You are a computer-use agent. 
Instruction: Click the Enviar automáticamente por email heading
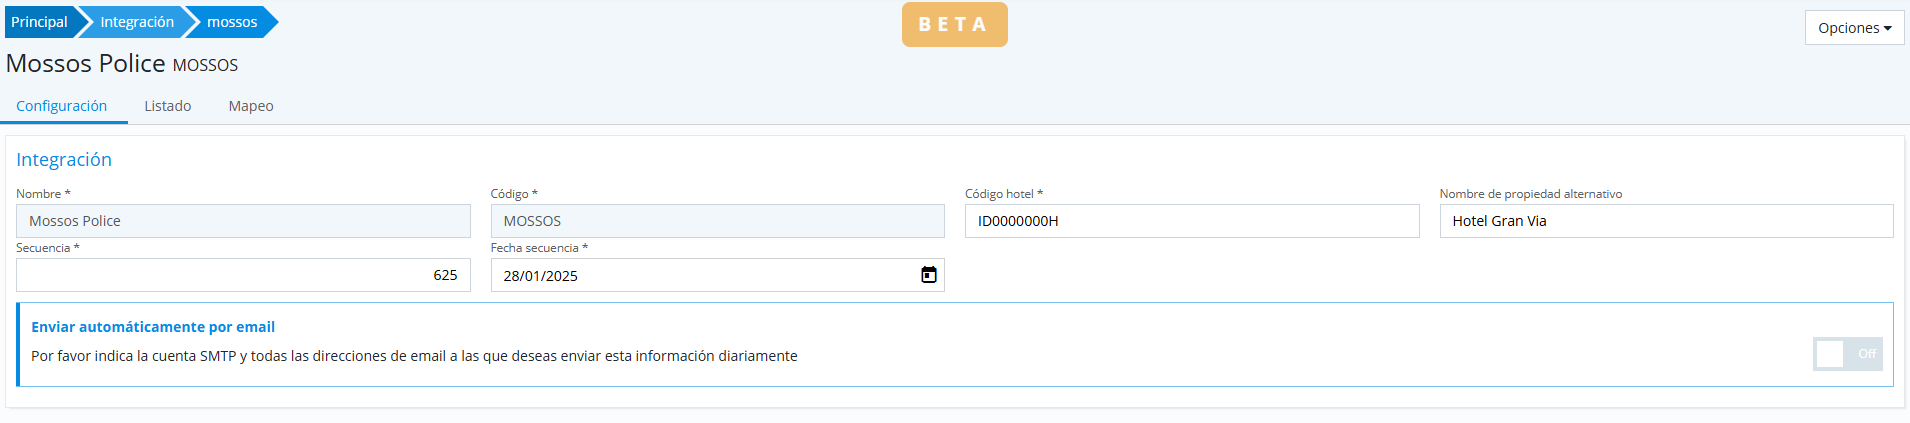pyautogui.click(x=153, y=327)
